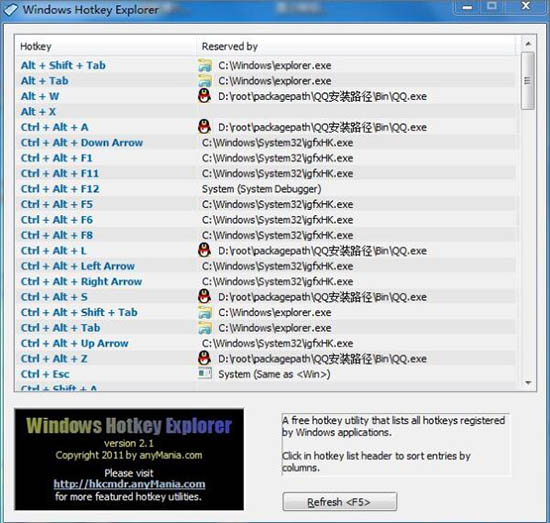Maximize the Windows Hotkey Explorer window

tap(492, 6)
